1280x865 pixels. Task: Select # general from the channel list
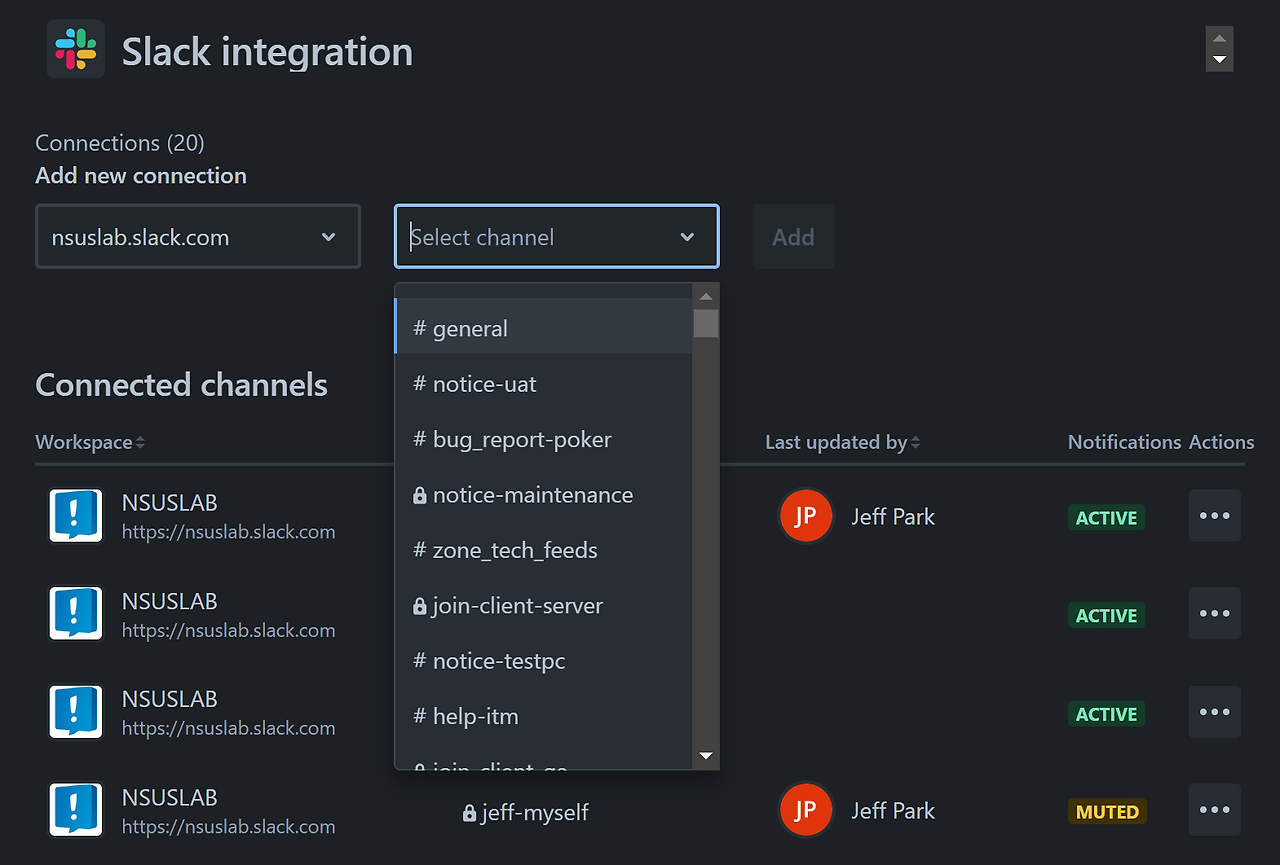pyautogui.click(x=470, y=329)
